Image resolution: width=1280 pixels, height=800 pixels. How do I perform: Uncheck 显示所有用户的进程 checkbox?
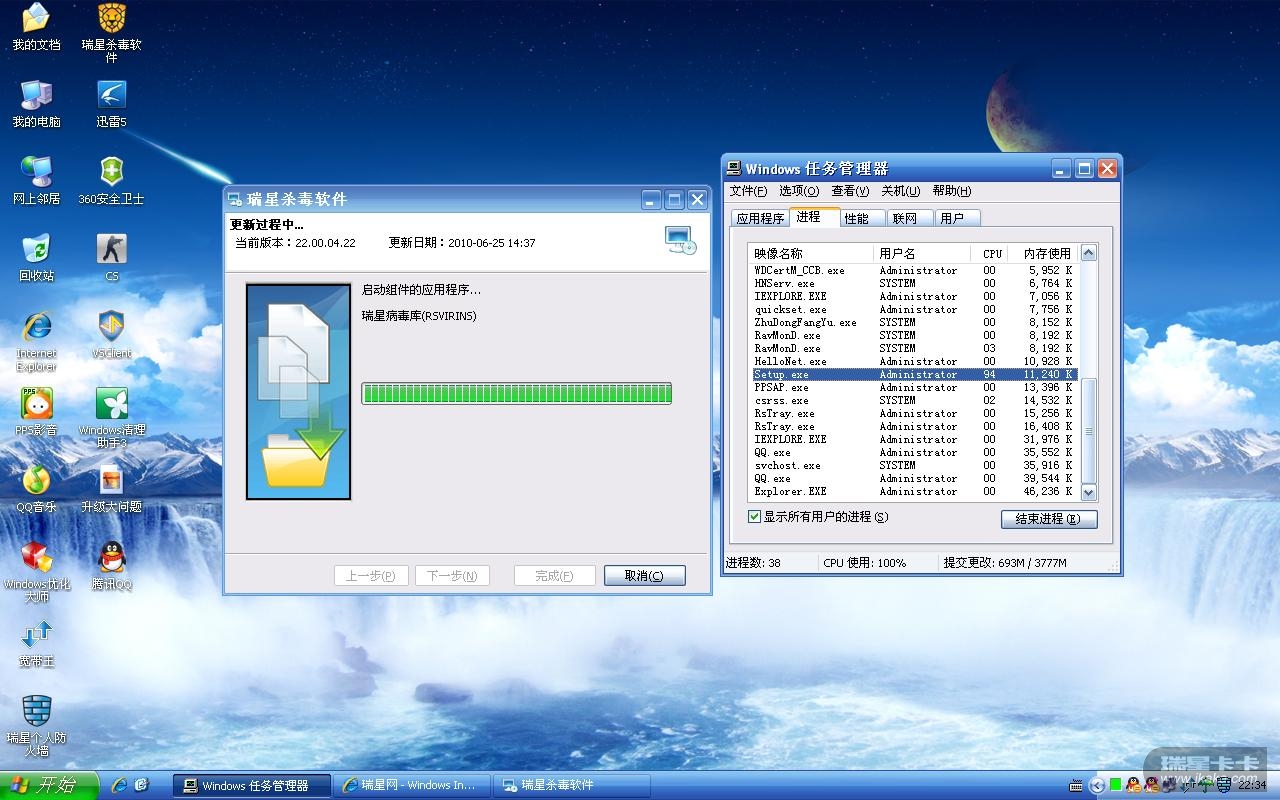click(x=755, y=517)
